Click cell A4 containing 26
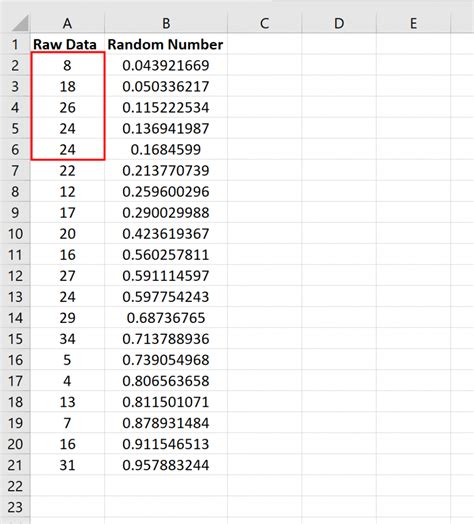The height and width of the screenshot is (524, 474). (68, 107)
